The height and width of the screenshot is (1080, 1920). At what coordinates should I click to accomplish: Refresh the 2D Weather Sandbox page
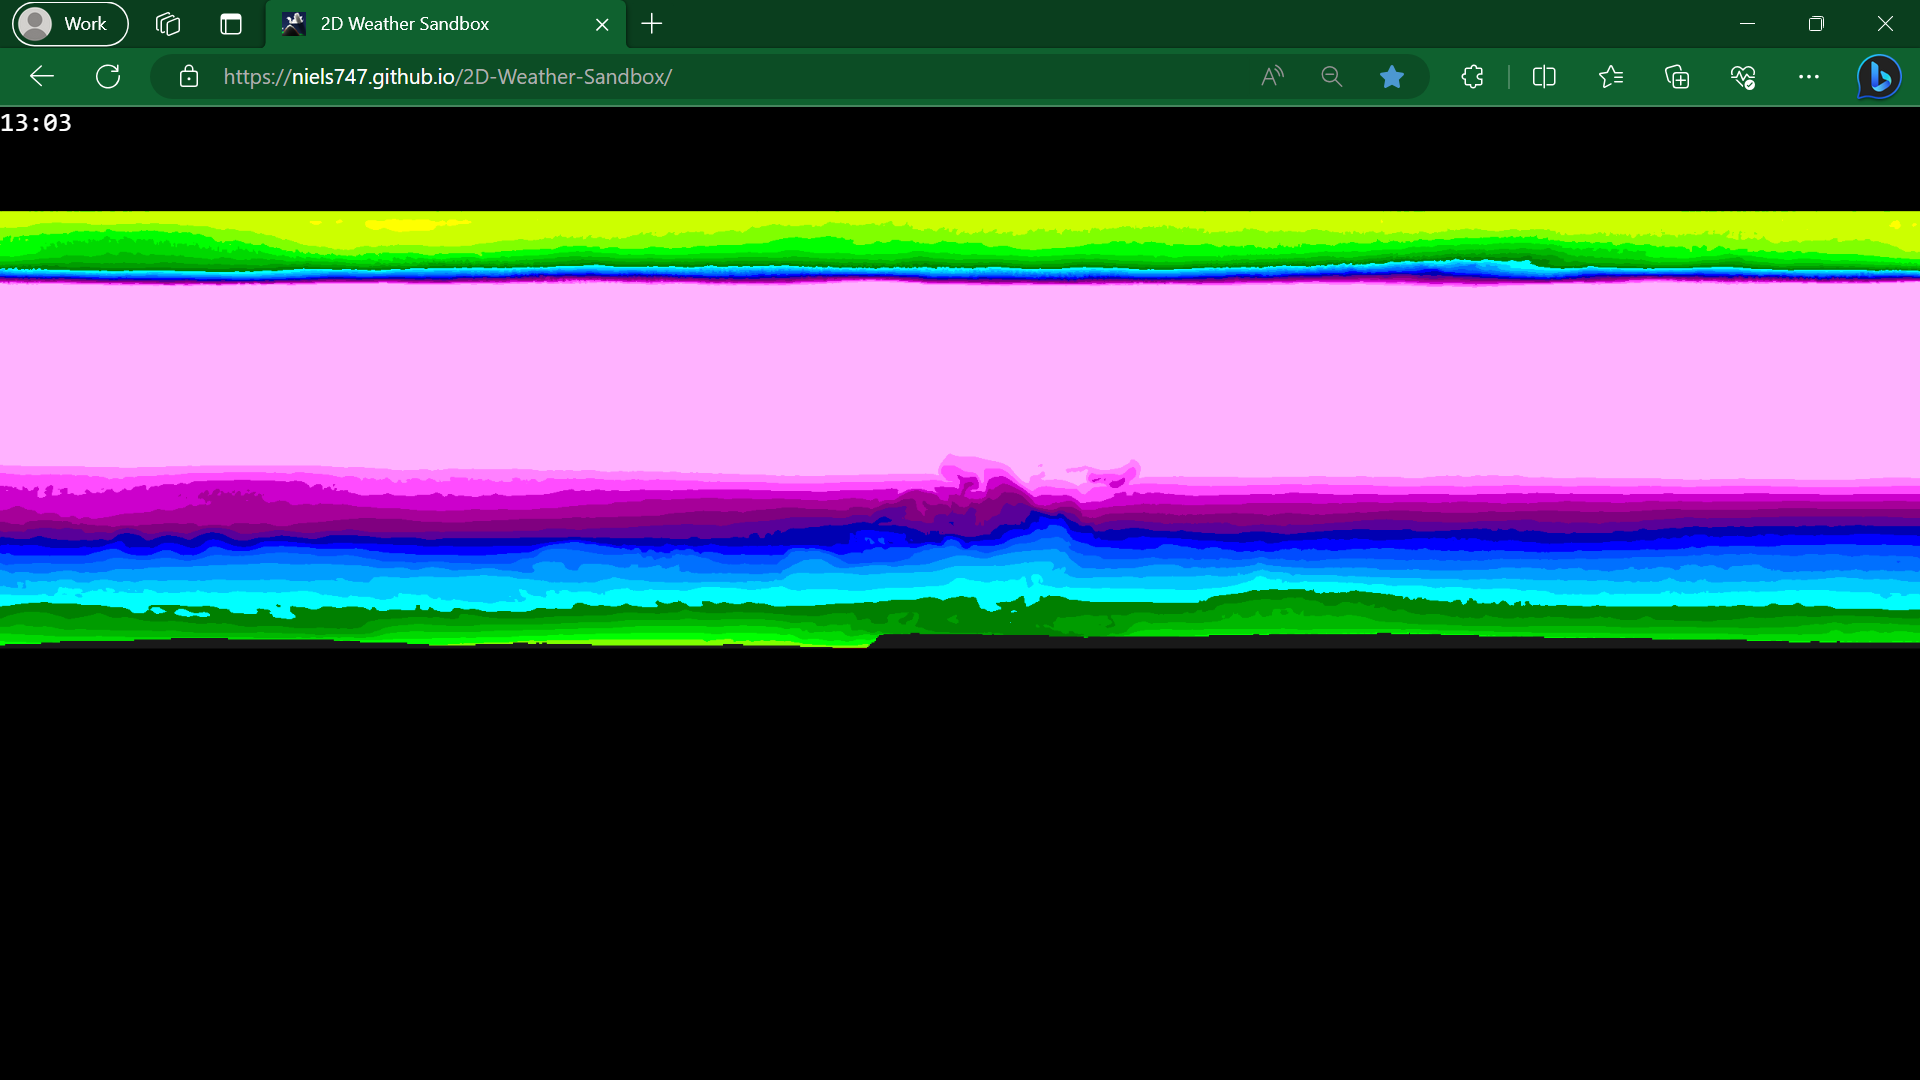pos(108,76)
